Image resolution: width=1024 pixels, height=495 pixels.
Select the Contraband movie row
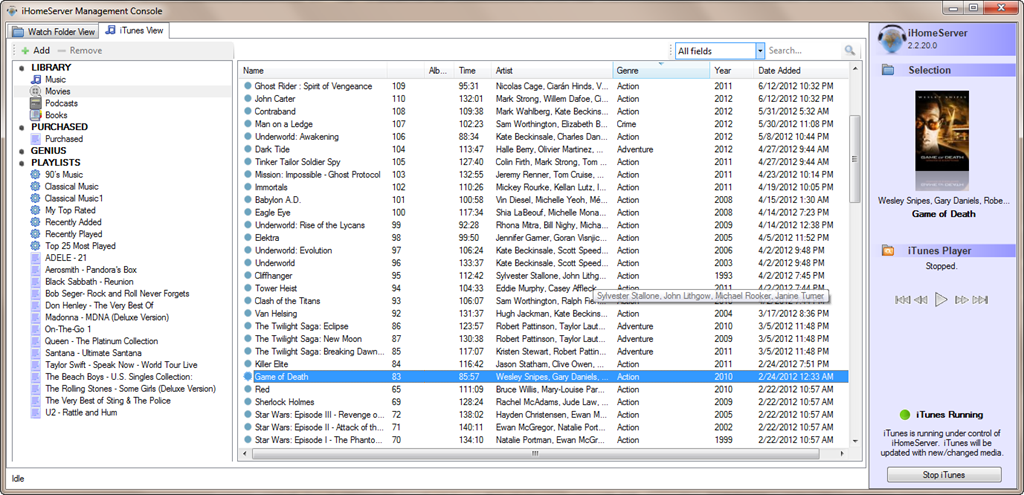click(x=543, y=111)
